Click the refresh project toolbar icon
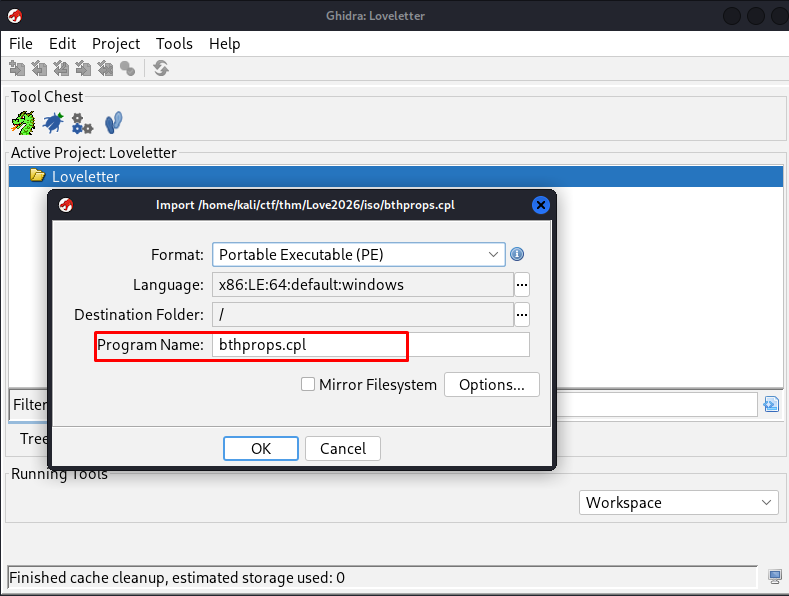This screenshot has height=596, width=789. click(161, 68)
